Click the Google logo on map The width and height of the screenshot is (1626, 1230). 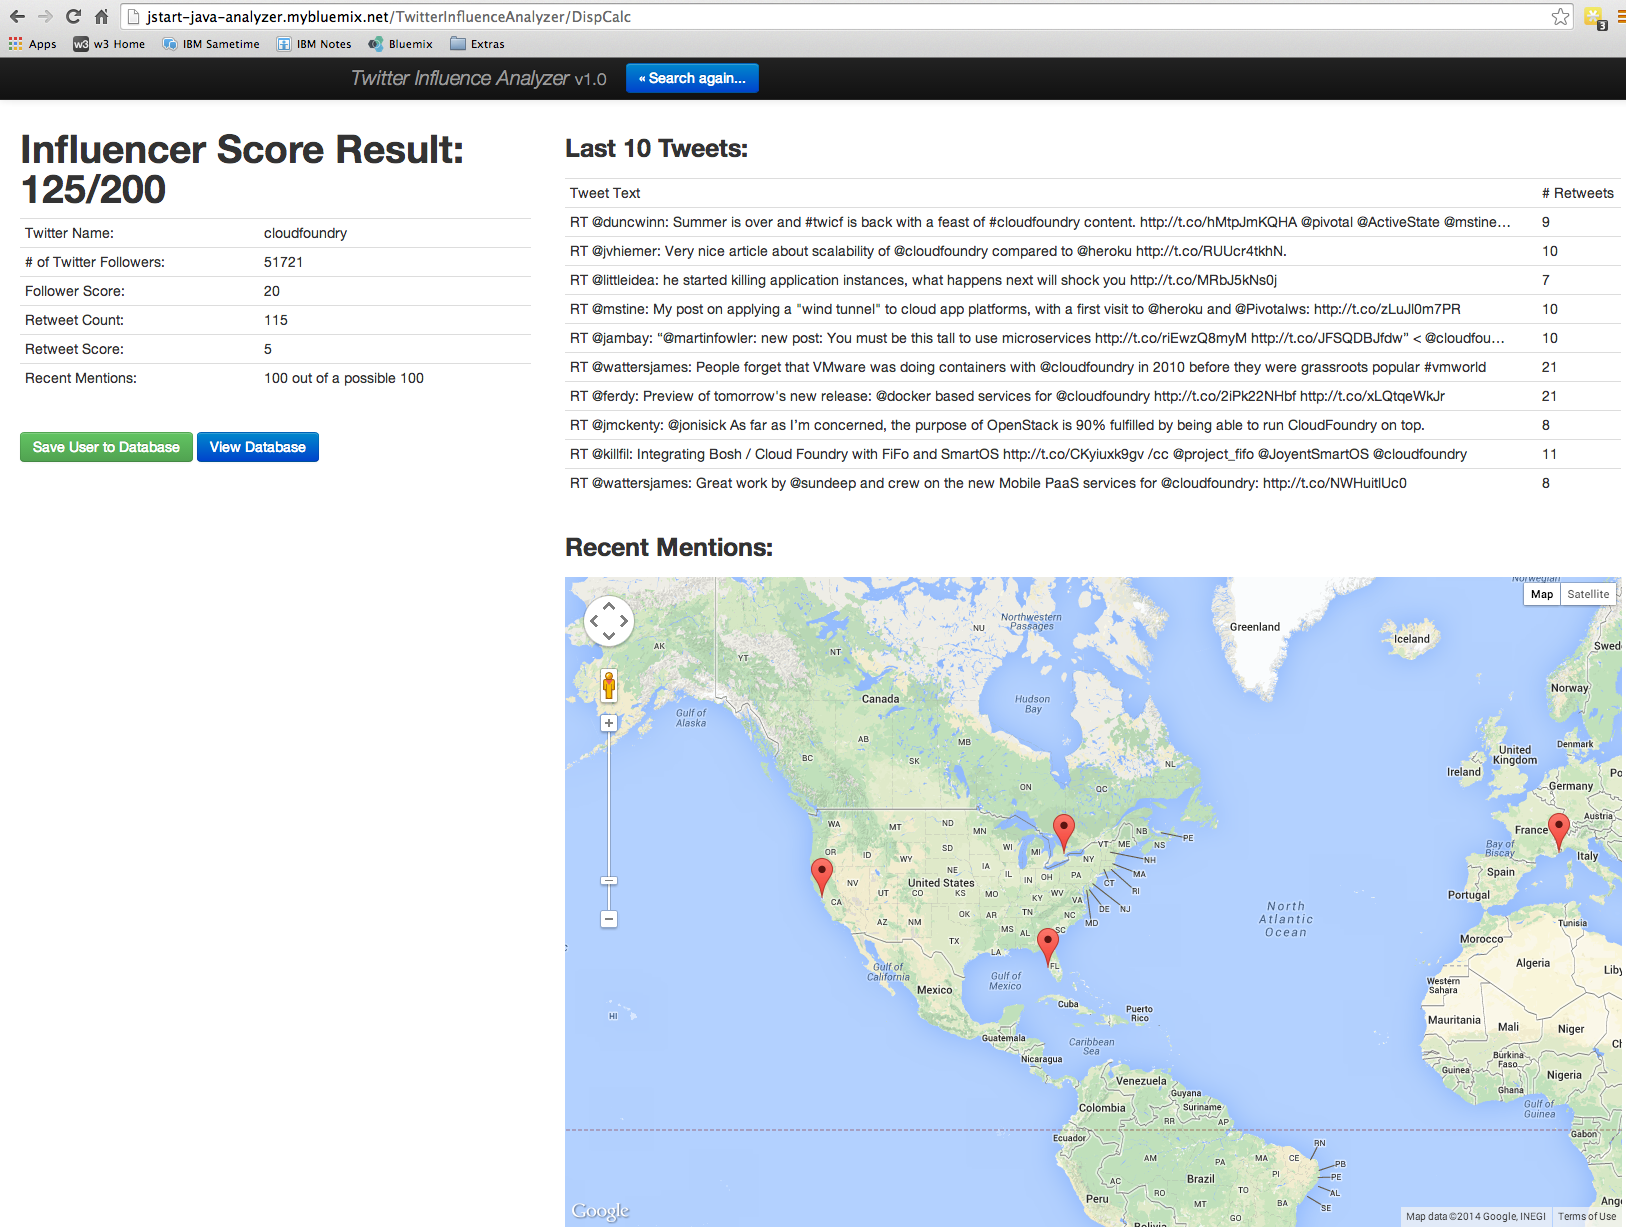600,1211
